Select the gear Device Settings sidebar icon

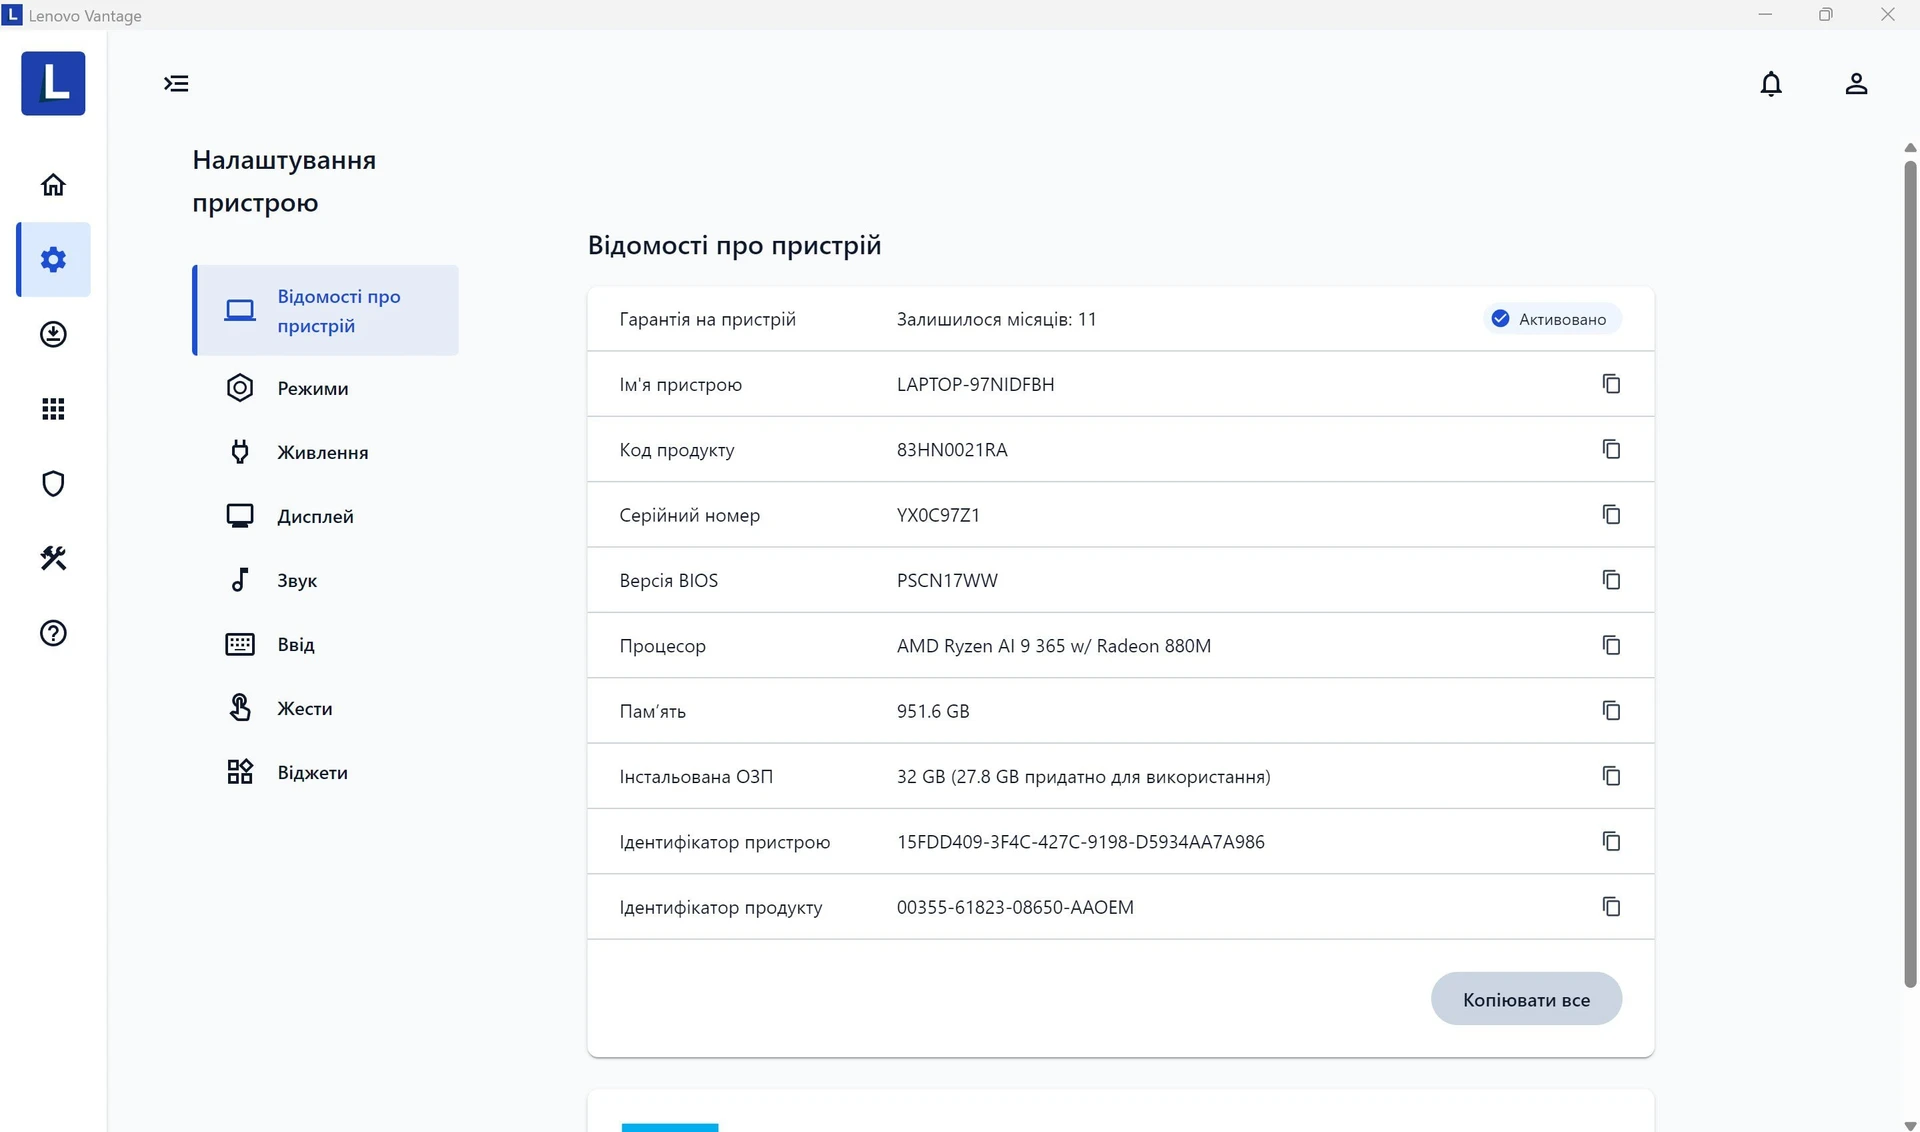(x=53, y=260)
